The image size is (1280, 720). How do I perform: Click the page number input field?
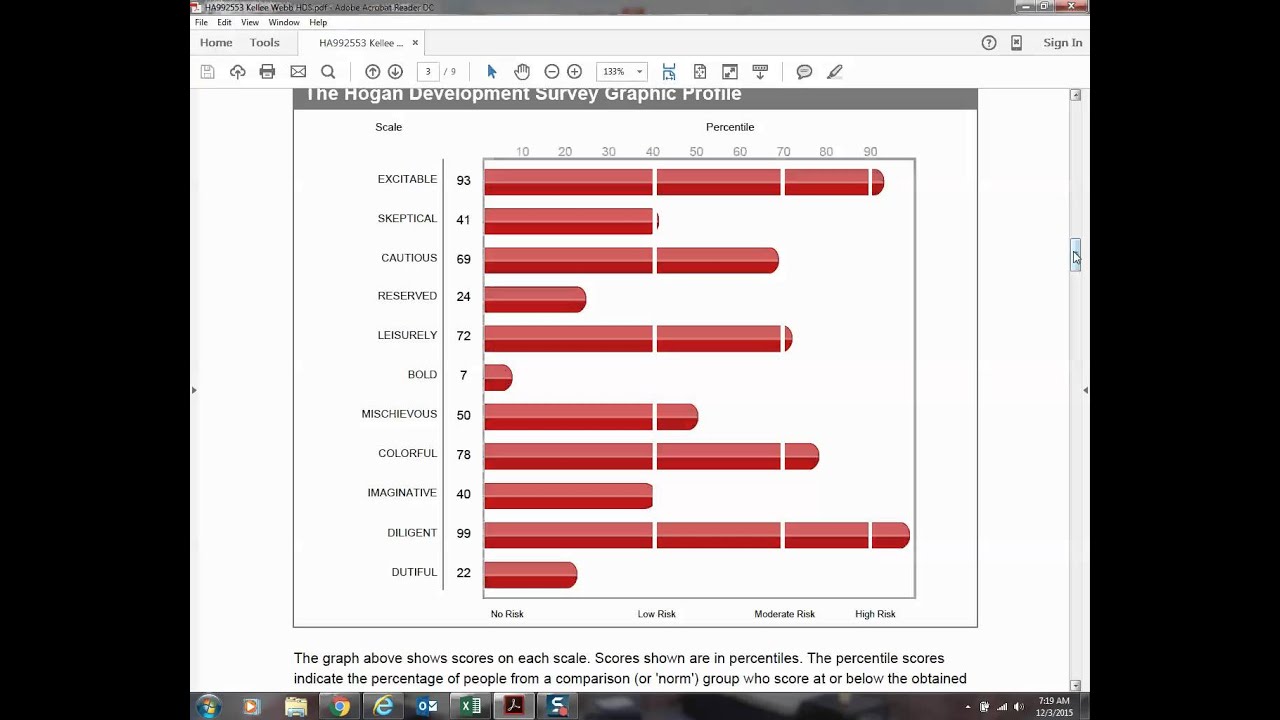[x=428, y=71]
